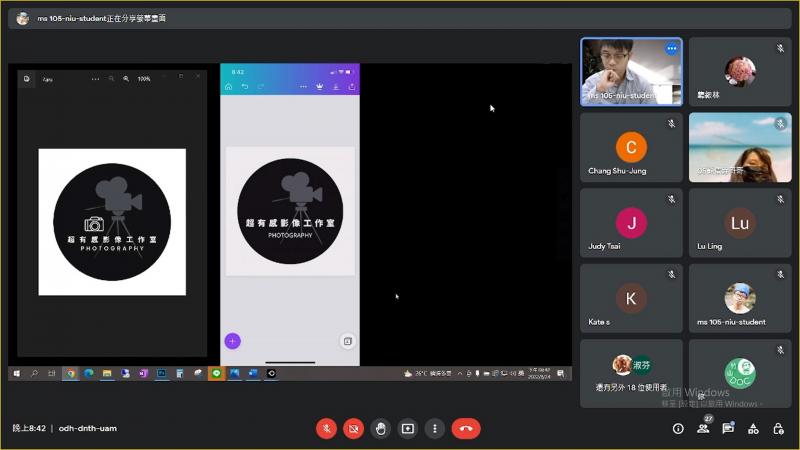Click the Judy Tsai participant tile
The image size is (800, 450).
click(x=631, y=223)
